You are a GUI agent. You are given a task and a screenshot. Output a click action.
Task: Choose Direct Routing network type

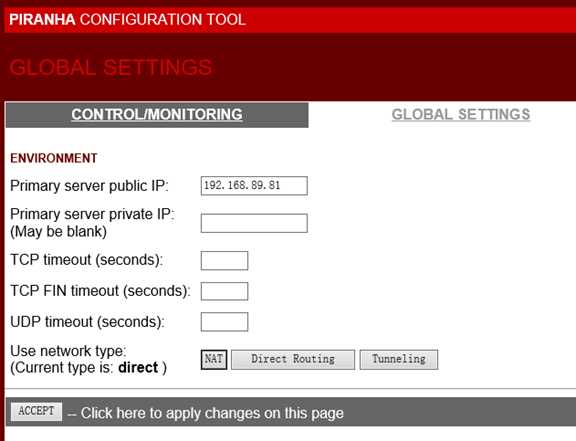293,359
